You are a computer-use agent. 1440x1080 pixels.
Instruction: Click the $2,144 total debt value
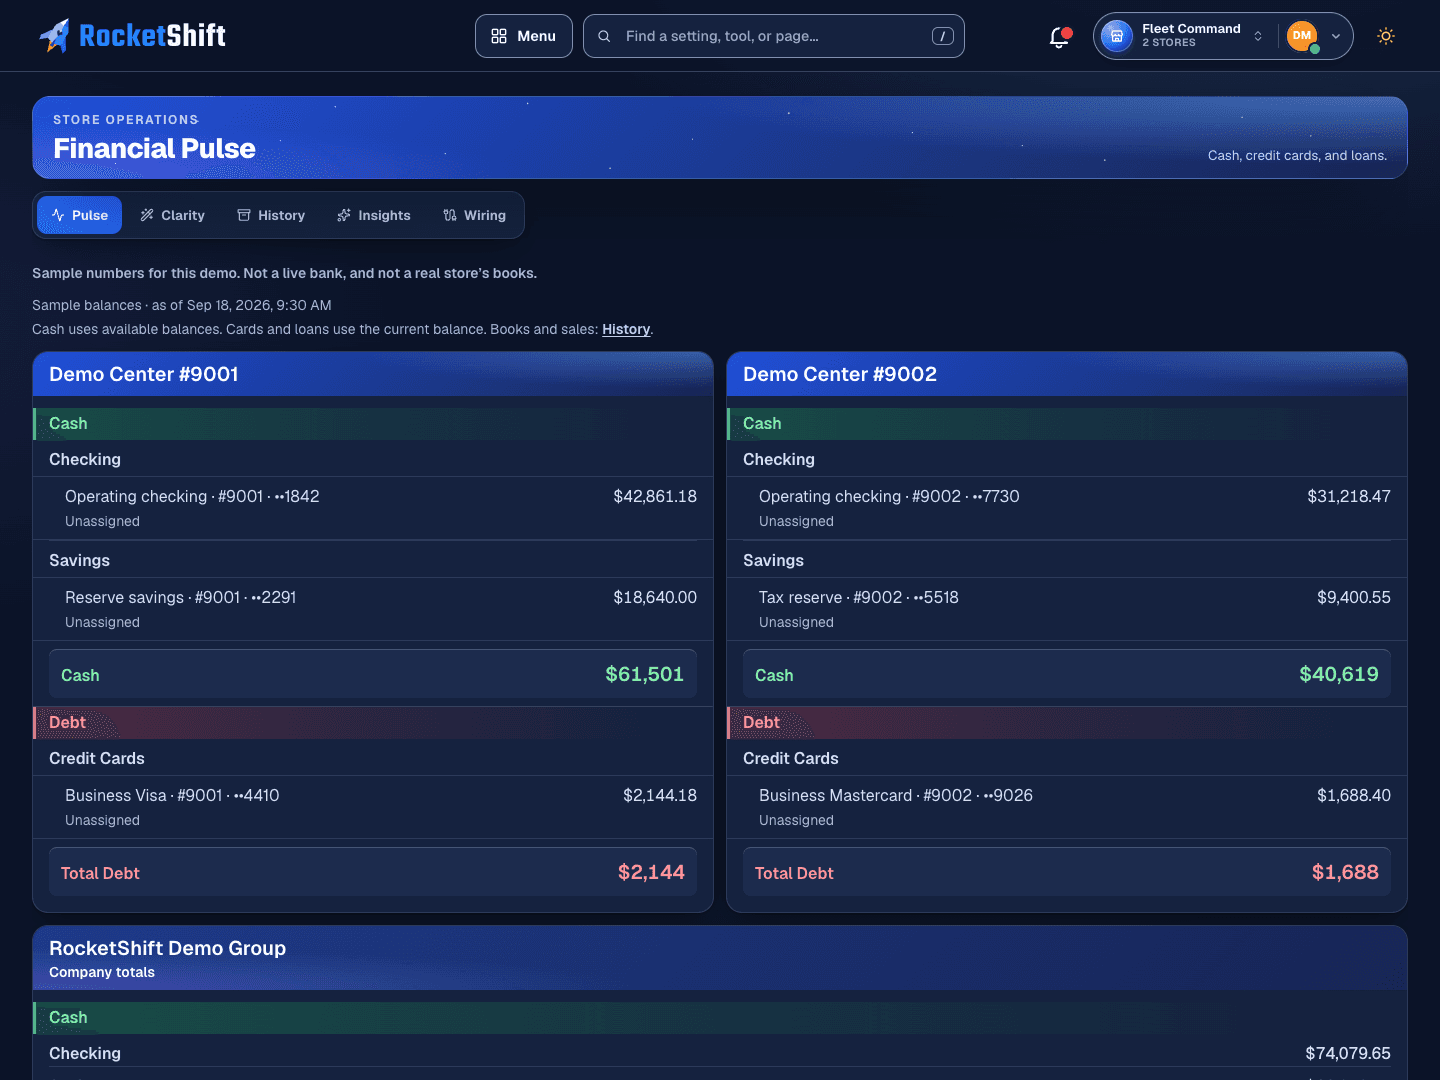[651, 872]
